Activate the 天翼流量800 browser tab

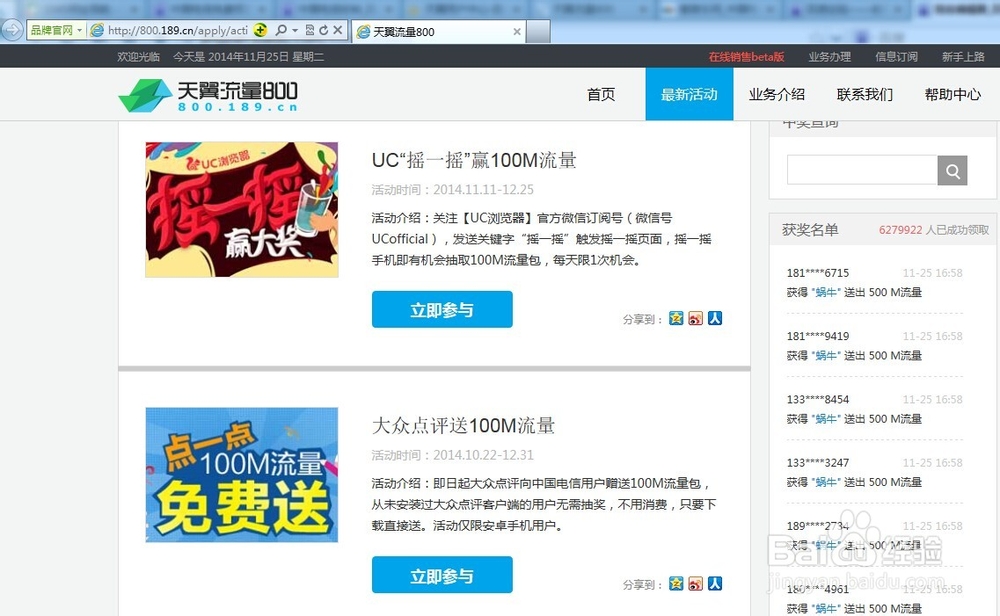(420, 31)
